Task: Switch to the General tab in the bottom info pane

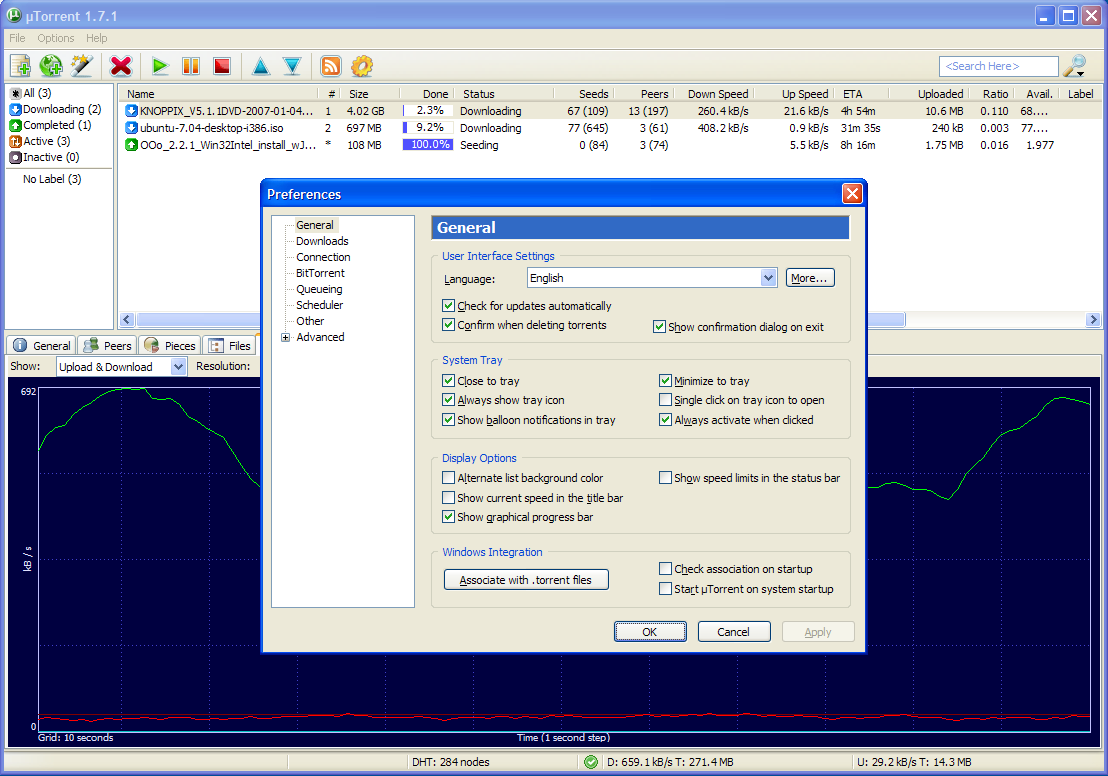Action: 42,346
